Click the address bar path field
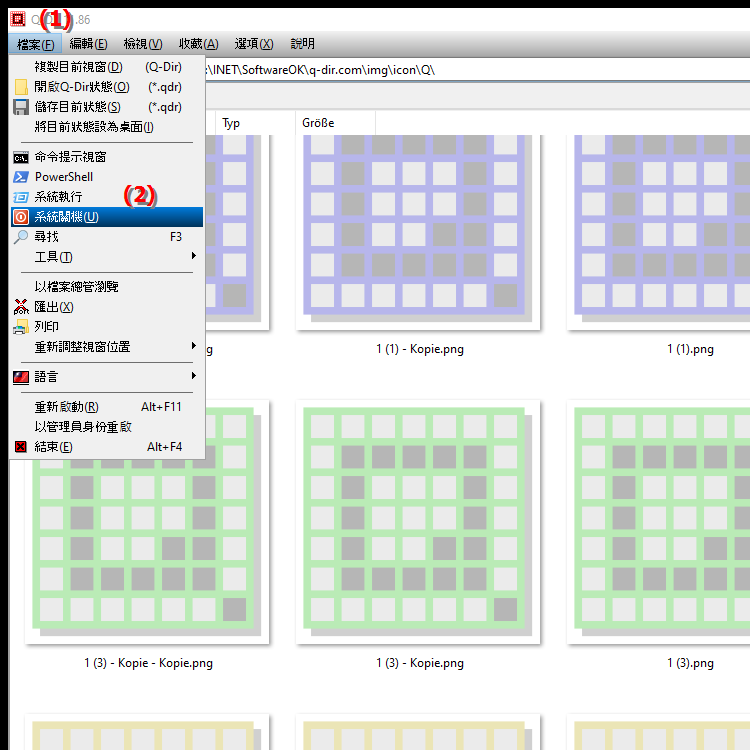The image size is (750, 750). [477, 70]
